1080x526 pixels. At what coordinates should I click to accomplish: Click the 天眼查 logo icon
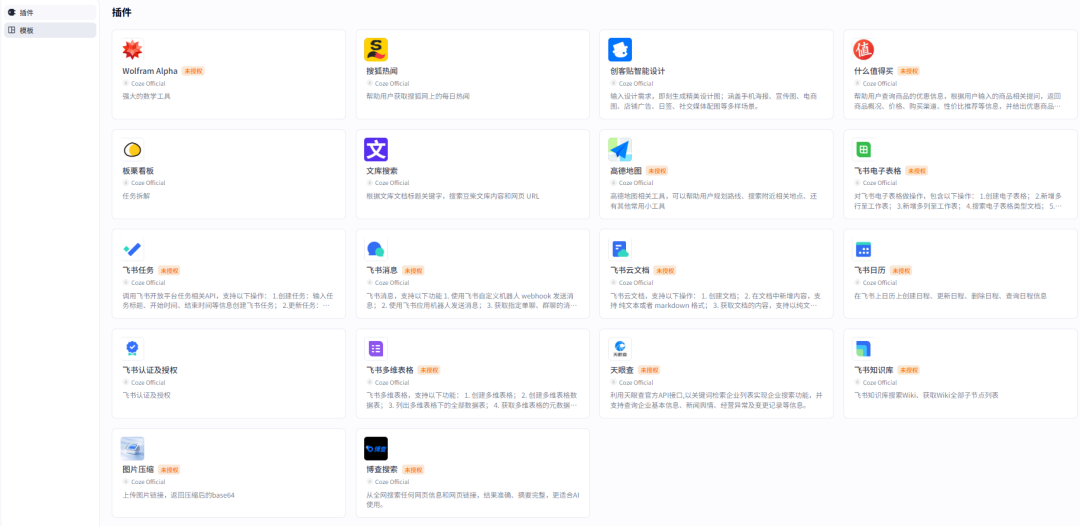620,348
